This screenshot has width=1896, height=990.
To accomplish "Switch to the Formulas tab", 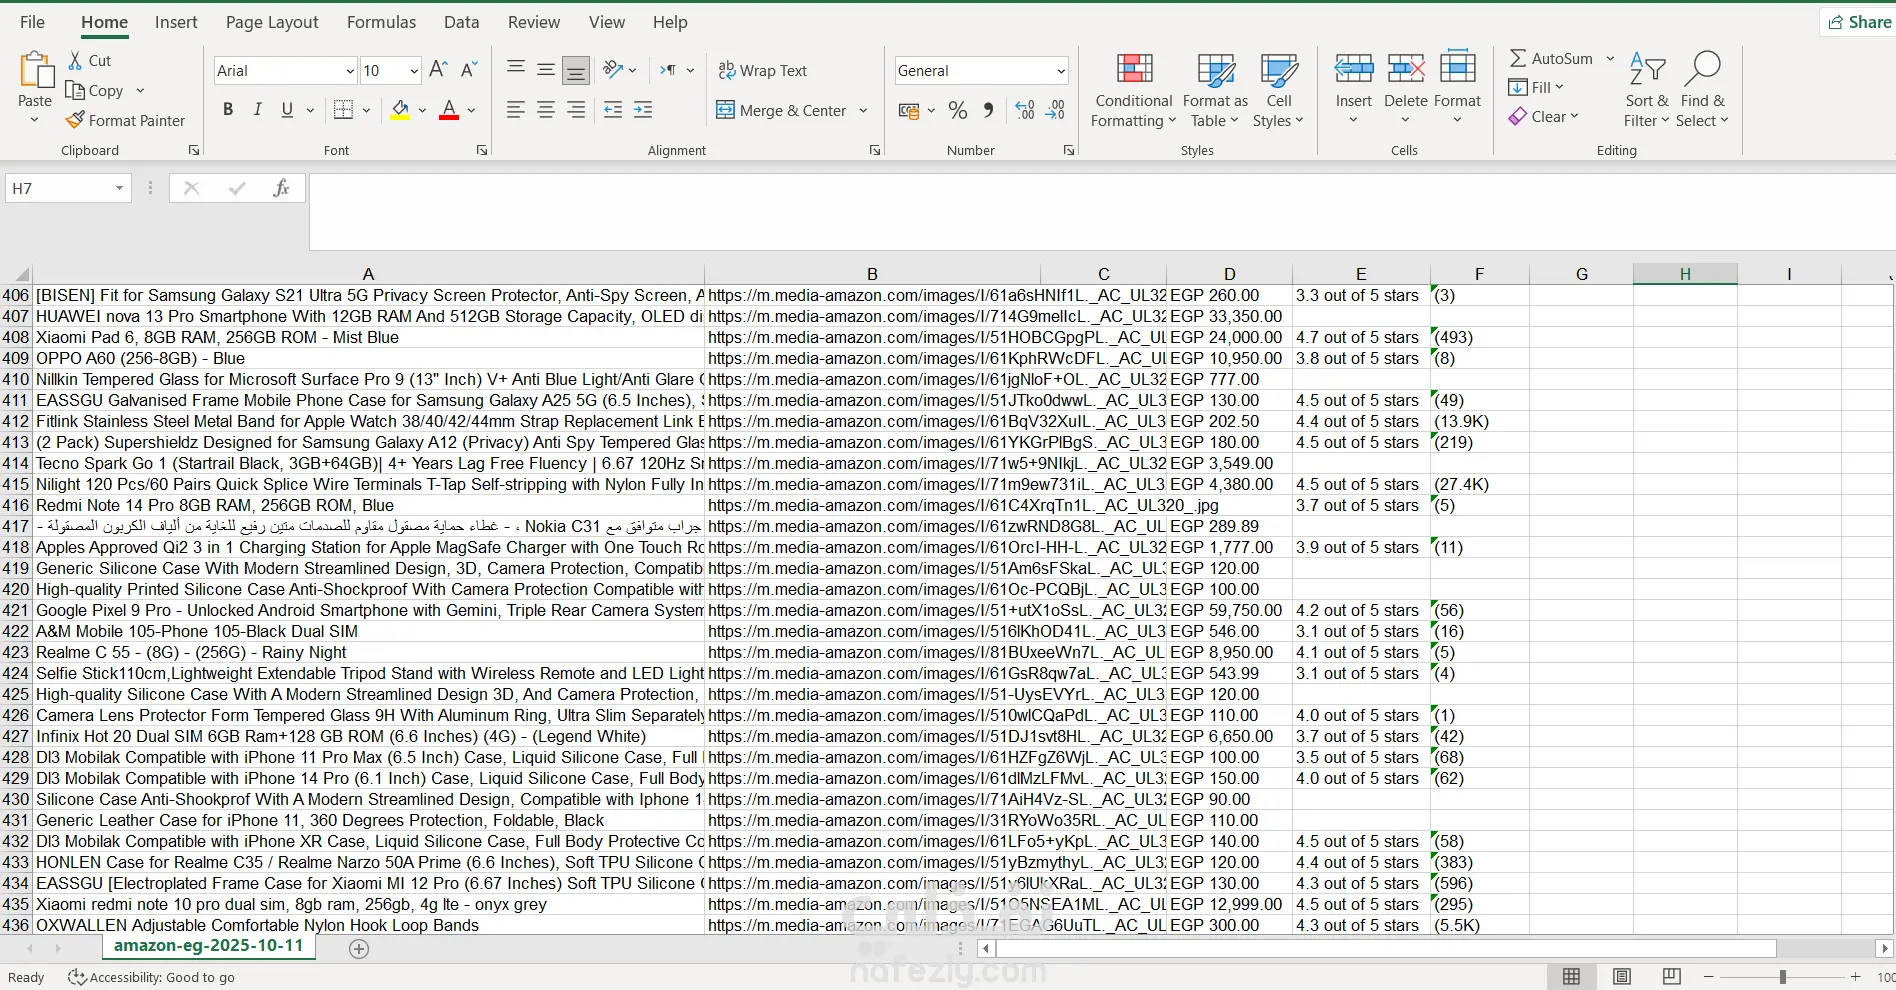I will coord(381,22).
